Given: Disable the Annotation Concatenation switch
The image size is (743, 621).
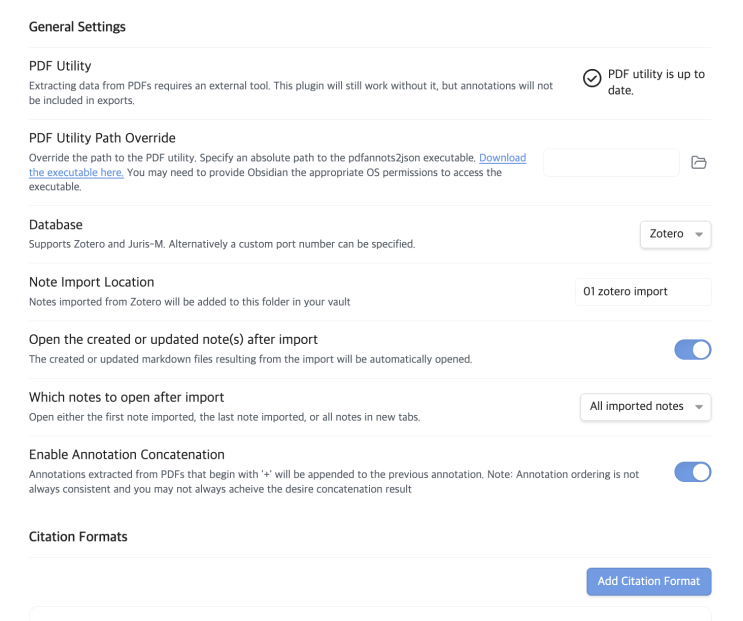Looking at the screenshot, I should click(x=693, y=471).
